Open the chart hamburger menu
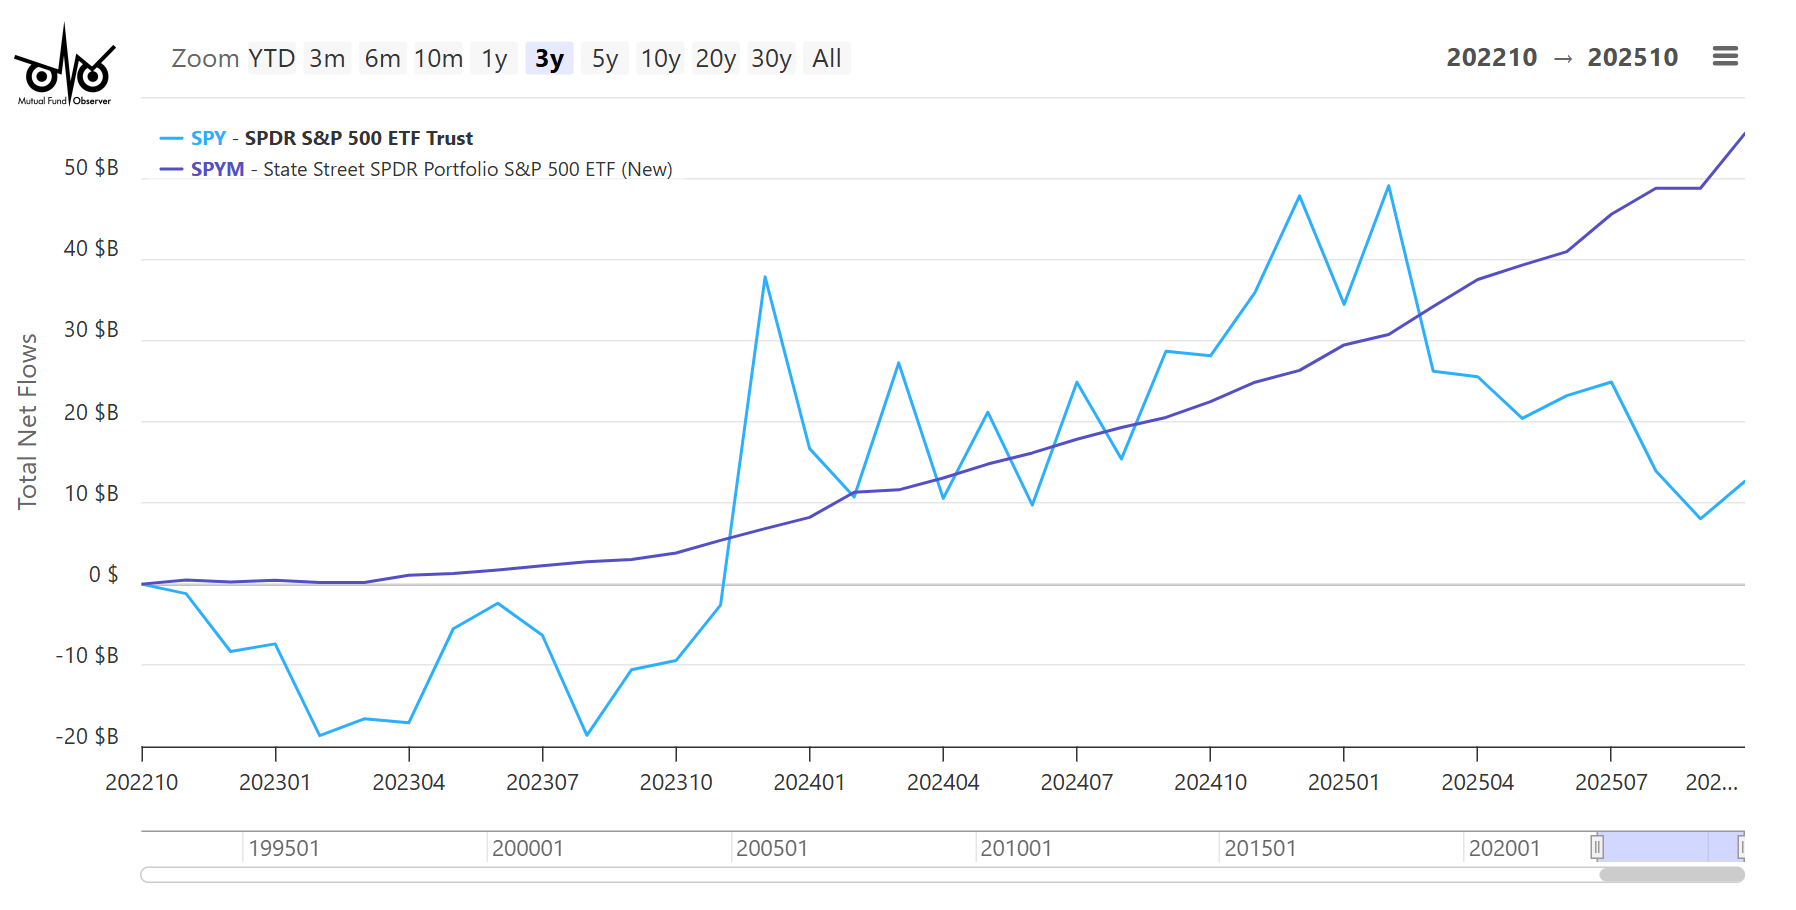Viewport: 1796px width, 910px height. (x=1725, y=57)
